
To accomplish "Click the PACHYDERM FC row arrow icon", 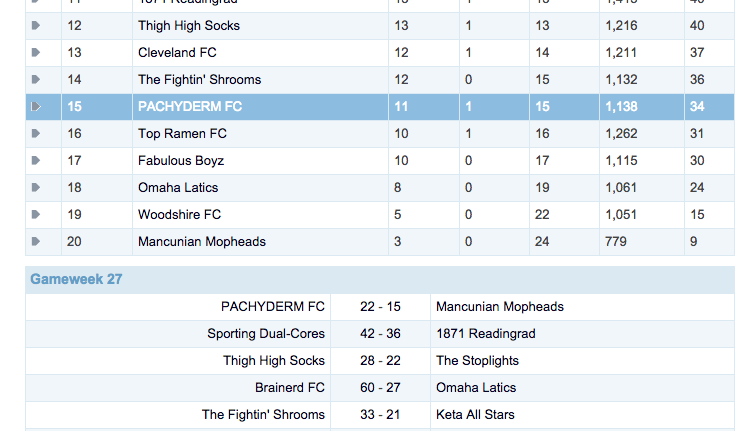I will (36, 107).
